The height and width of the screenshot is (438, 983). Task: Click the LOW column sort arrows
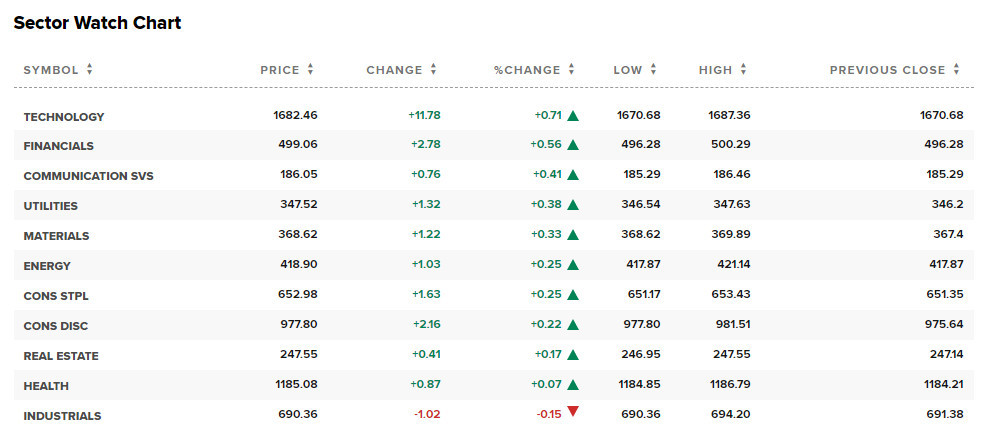click(654, 70)
